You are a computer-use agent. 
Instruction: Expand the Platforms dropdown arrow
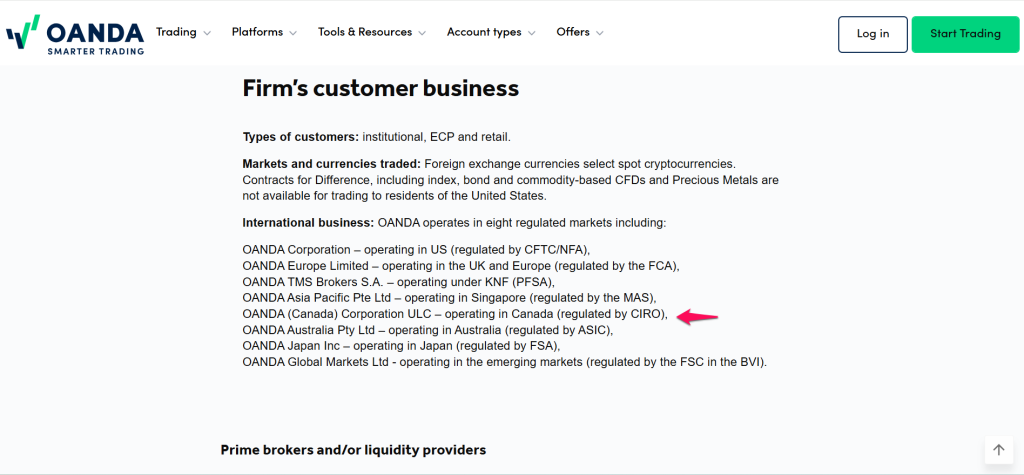click(x=293, y=33)
